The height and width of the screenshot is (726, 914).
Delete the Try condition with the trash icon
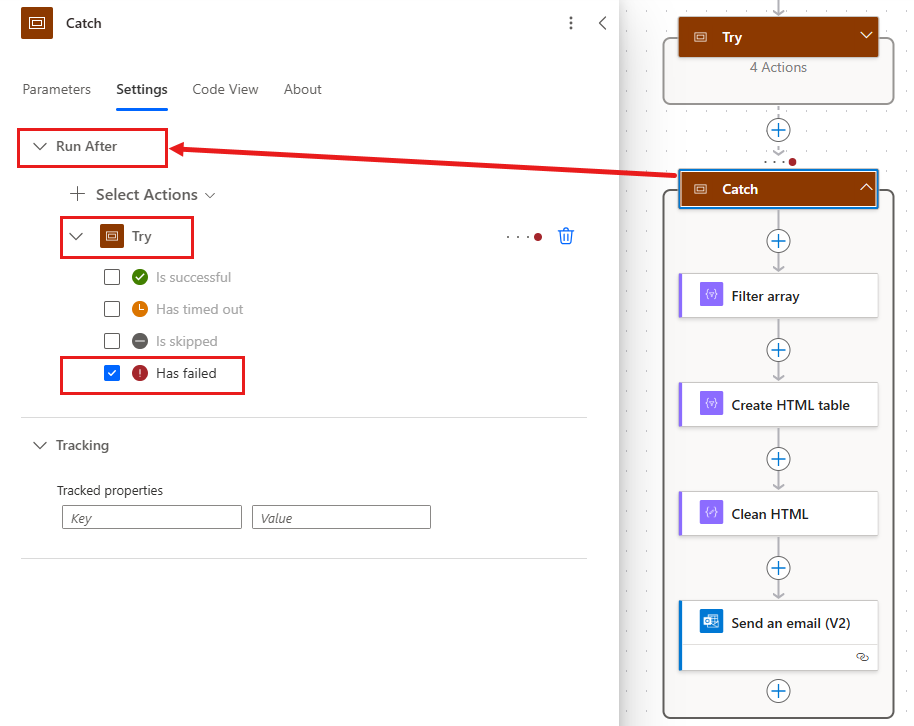566,236
